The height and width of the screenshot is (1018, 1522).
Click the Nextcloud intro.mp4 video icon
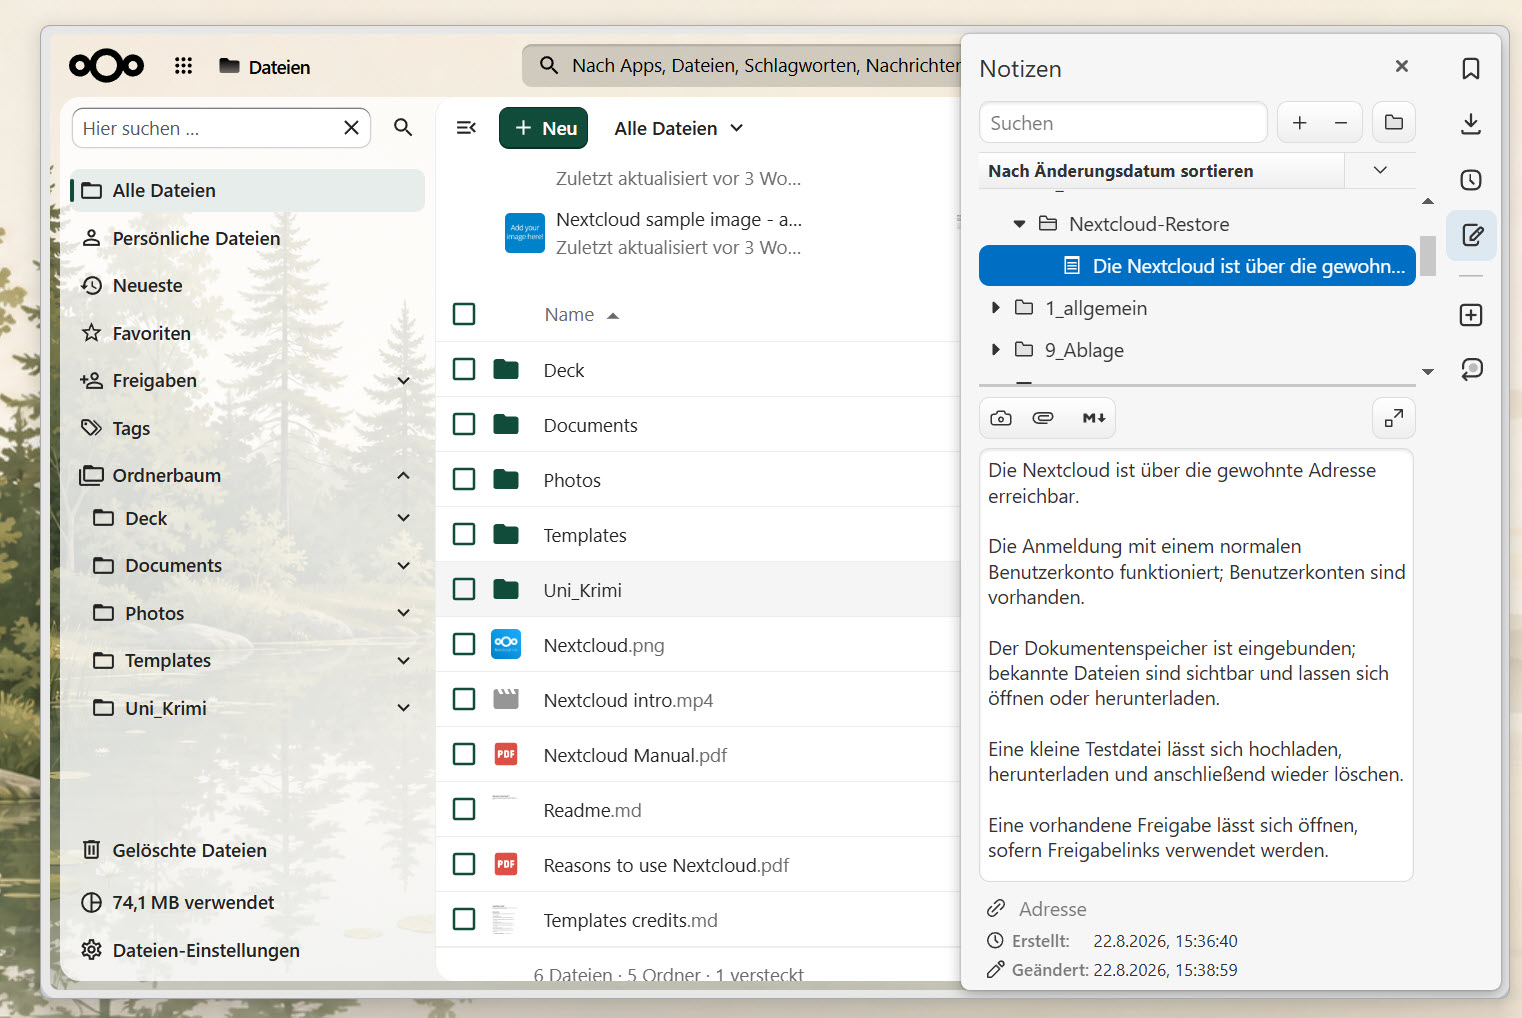[x=506, y=699]
